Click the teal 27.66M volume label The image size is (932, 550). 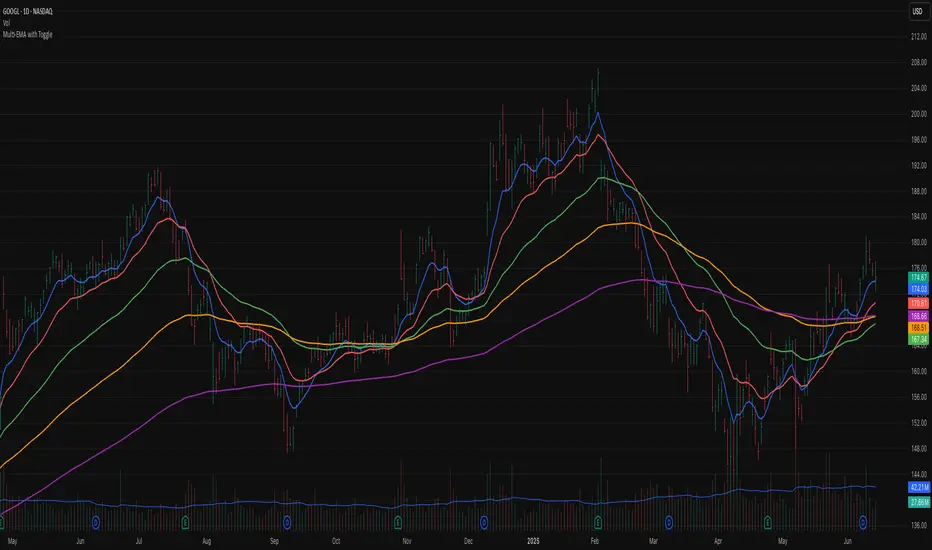tap(919, 502)
